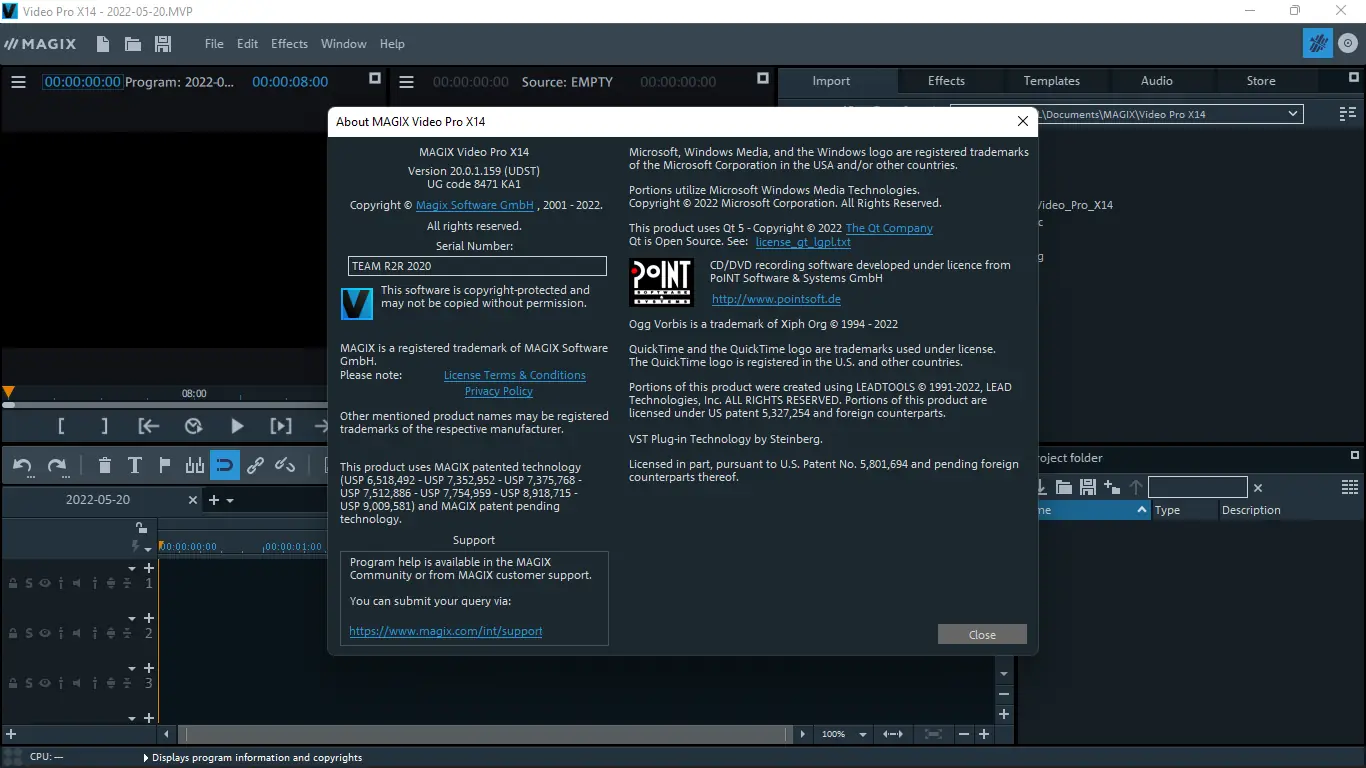Open dropdown arrow next to new tab plus
The image size is (1366, 768).
coord(230,501)
